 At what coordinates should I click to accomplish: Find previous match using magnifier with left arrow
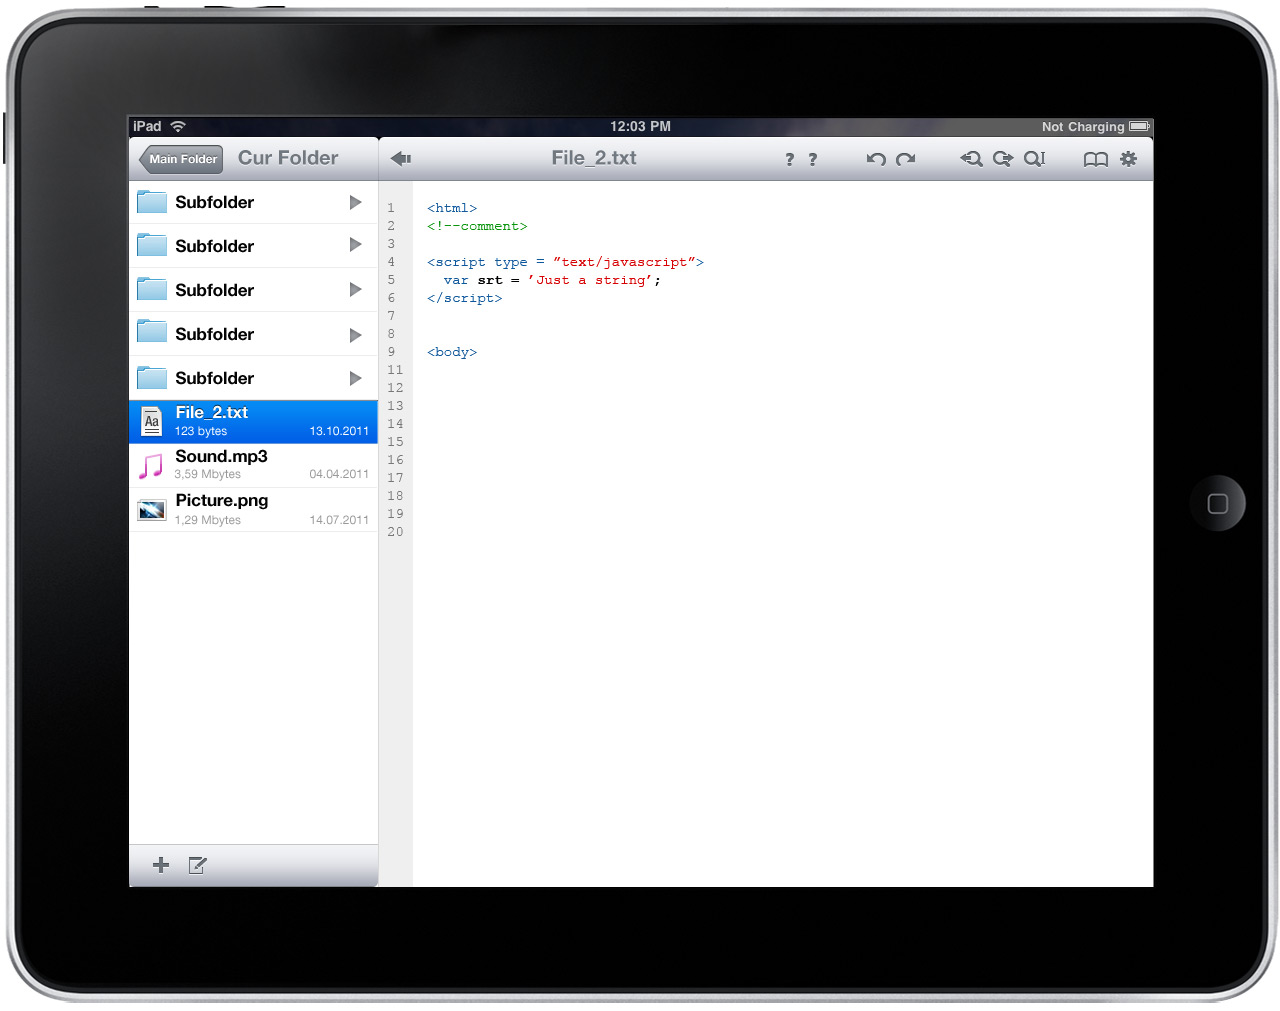tap(971, 158)
